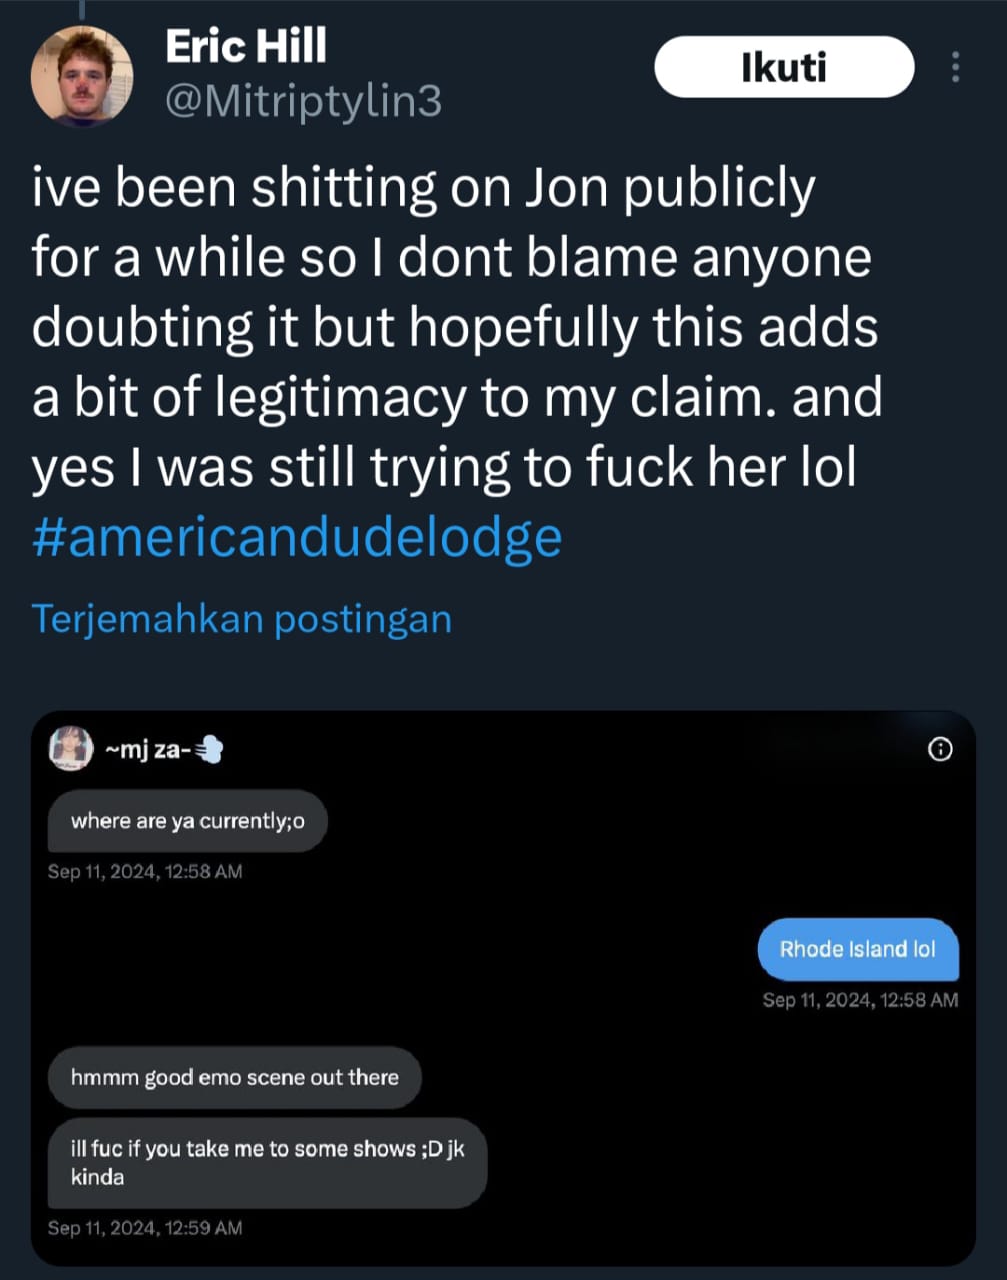Follow the account with Ikuti button
This screenshot has width=1007, height=1280.
click(784, 67)
